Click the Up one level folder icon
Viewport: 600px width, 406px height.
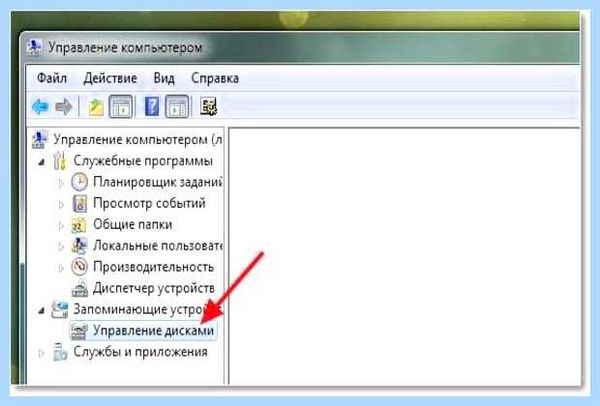pyautogui.click(x=96, y=107)
